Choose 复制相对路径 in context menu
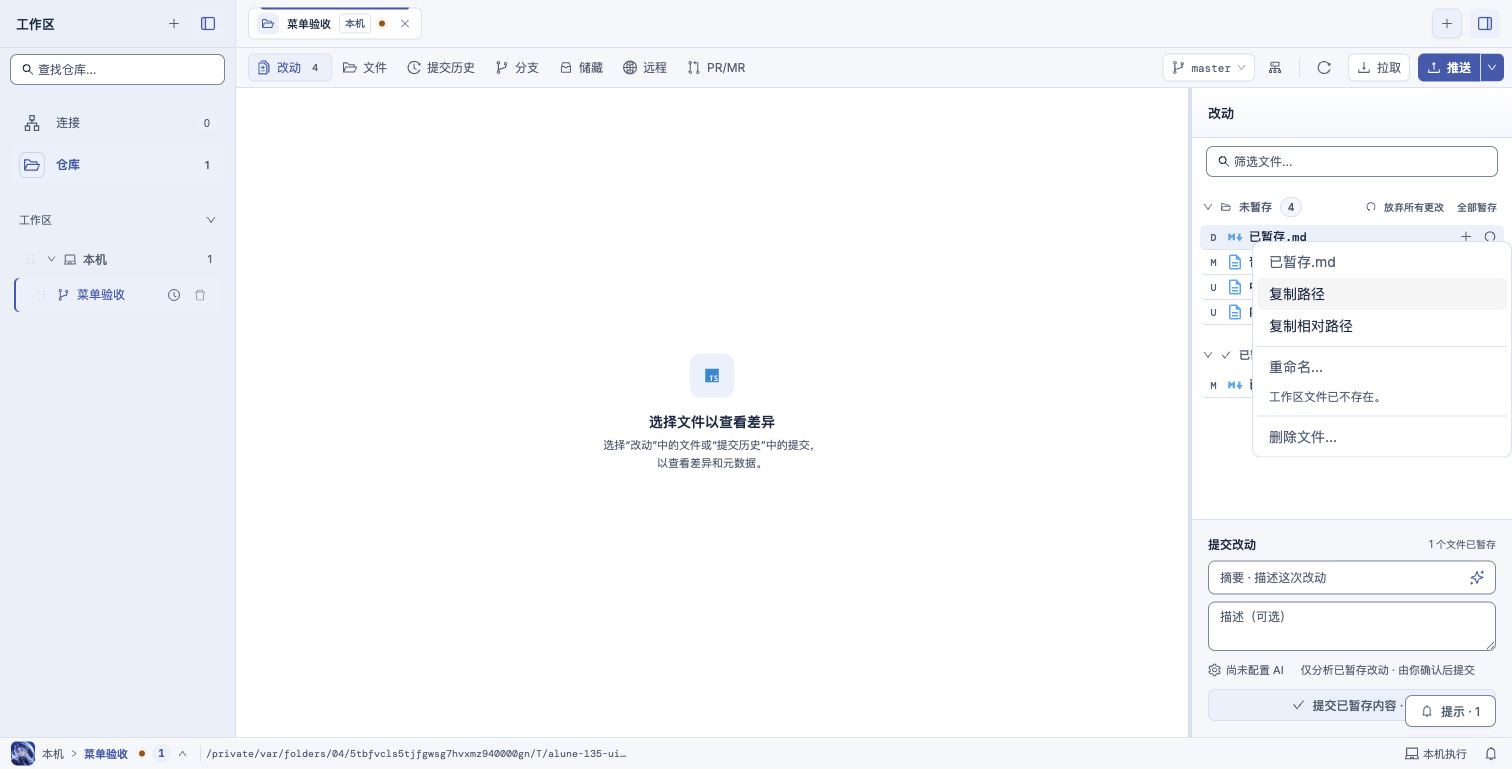The width and height of the screenshot is (1512, 769). tap(1382, 326)
